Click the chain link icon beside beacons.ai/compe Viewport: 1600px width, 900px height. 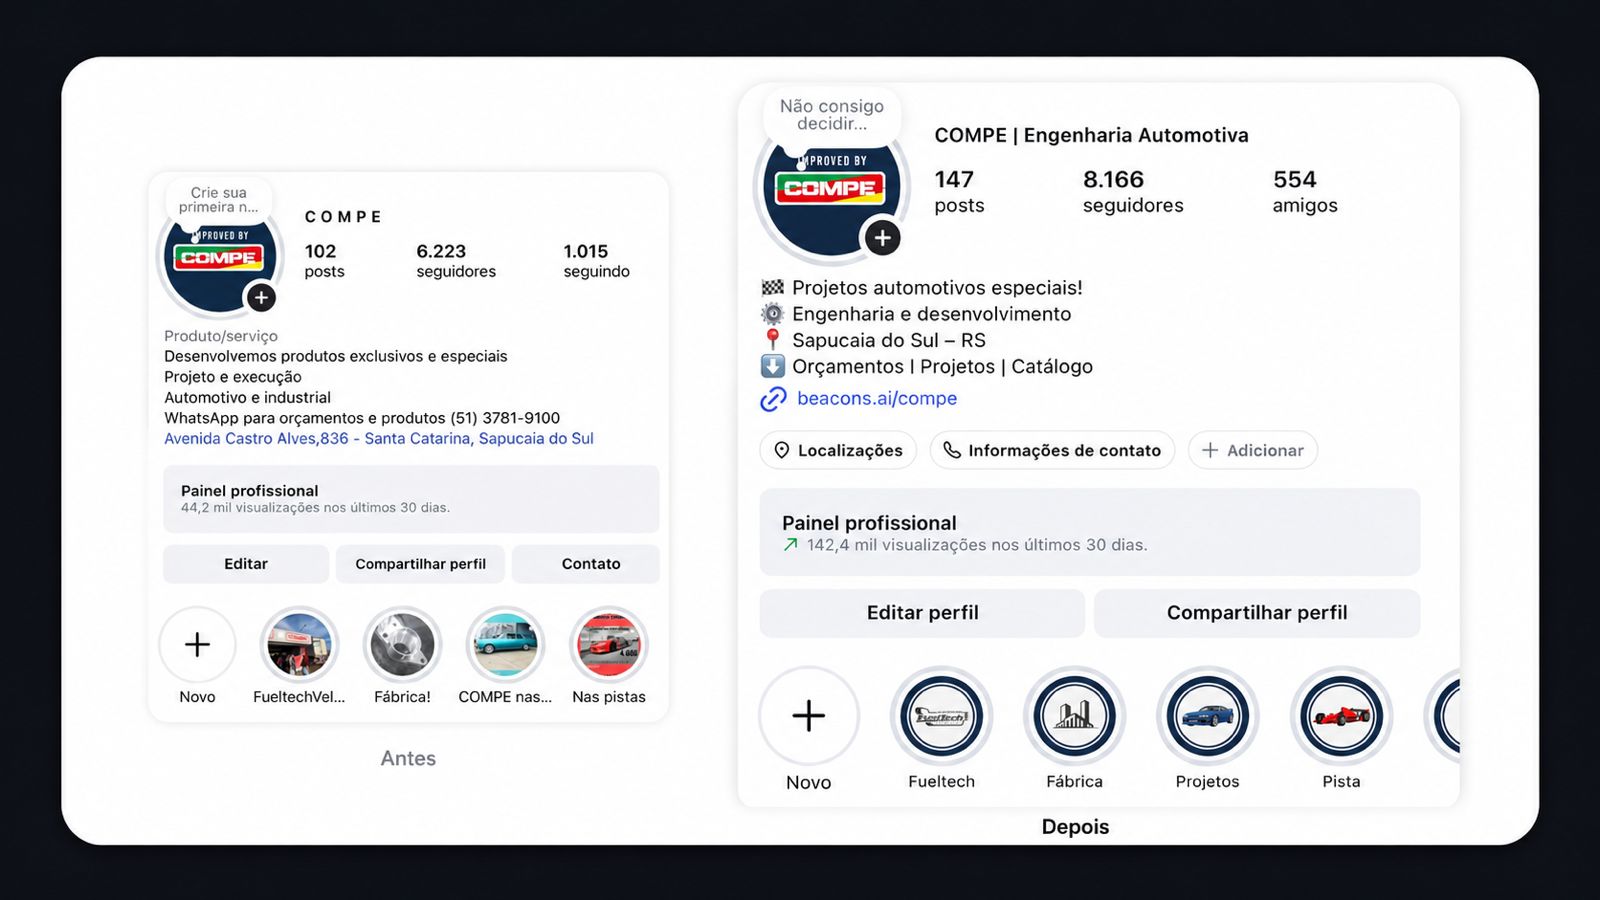pos(773,399)
